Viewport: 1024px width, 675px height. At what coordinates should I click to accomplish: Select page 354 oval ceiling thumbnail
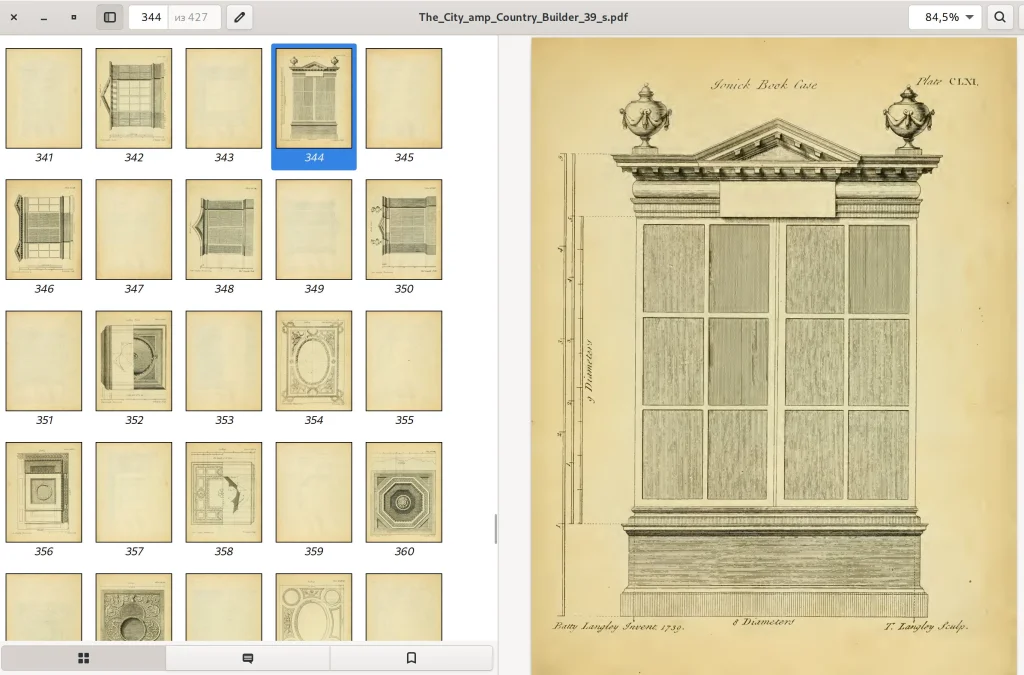(314, 360)
